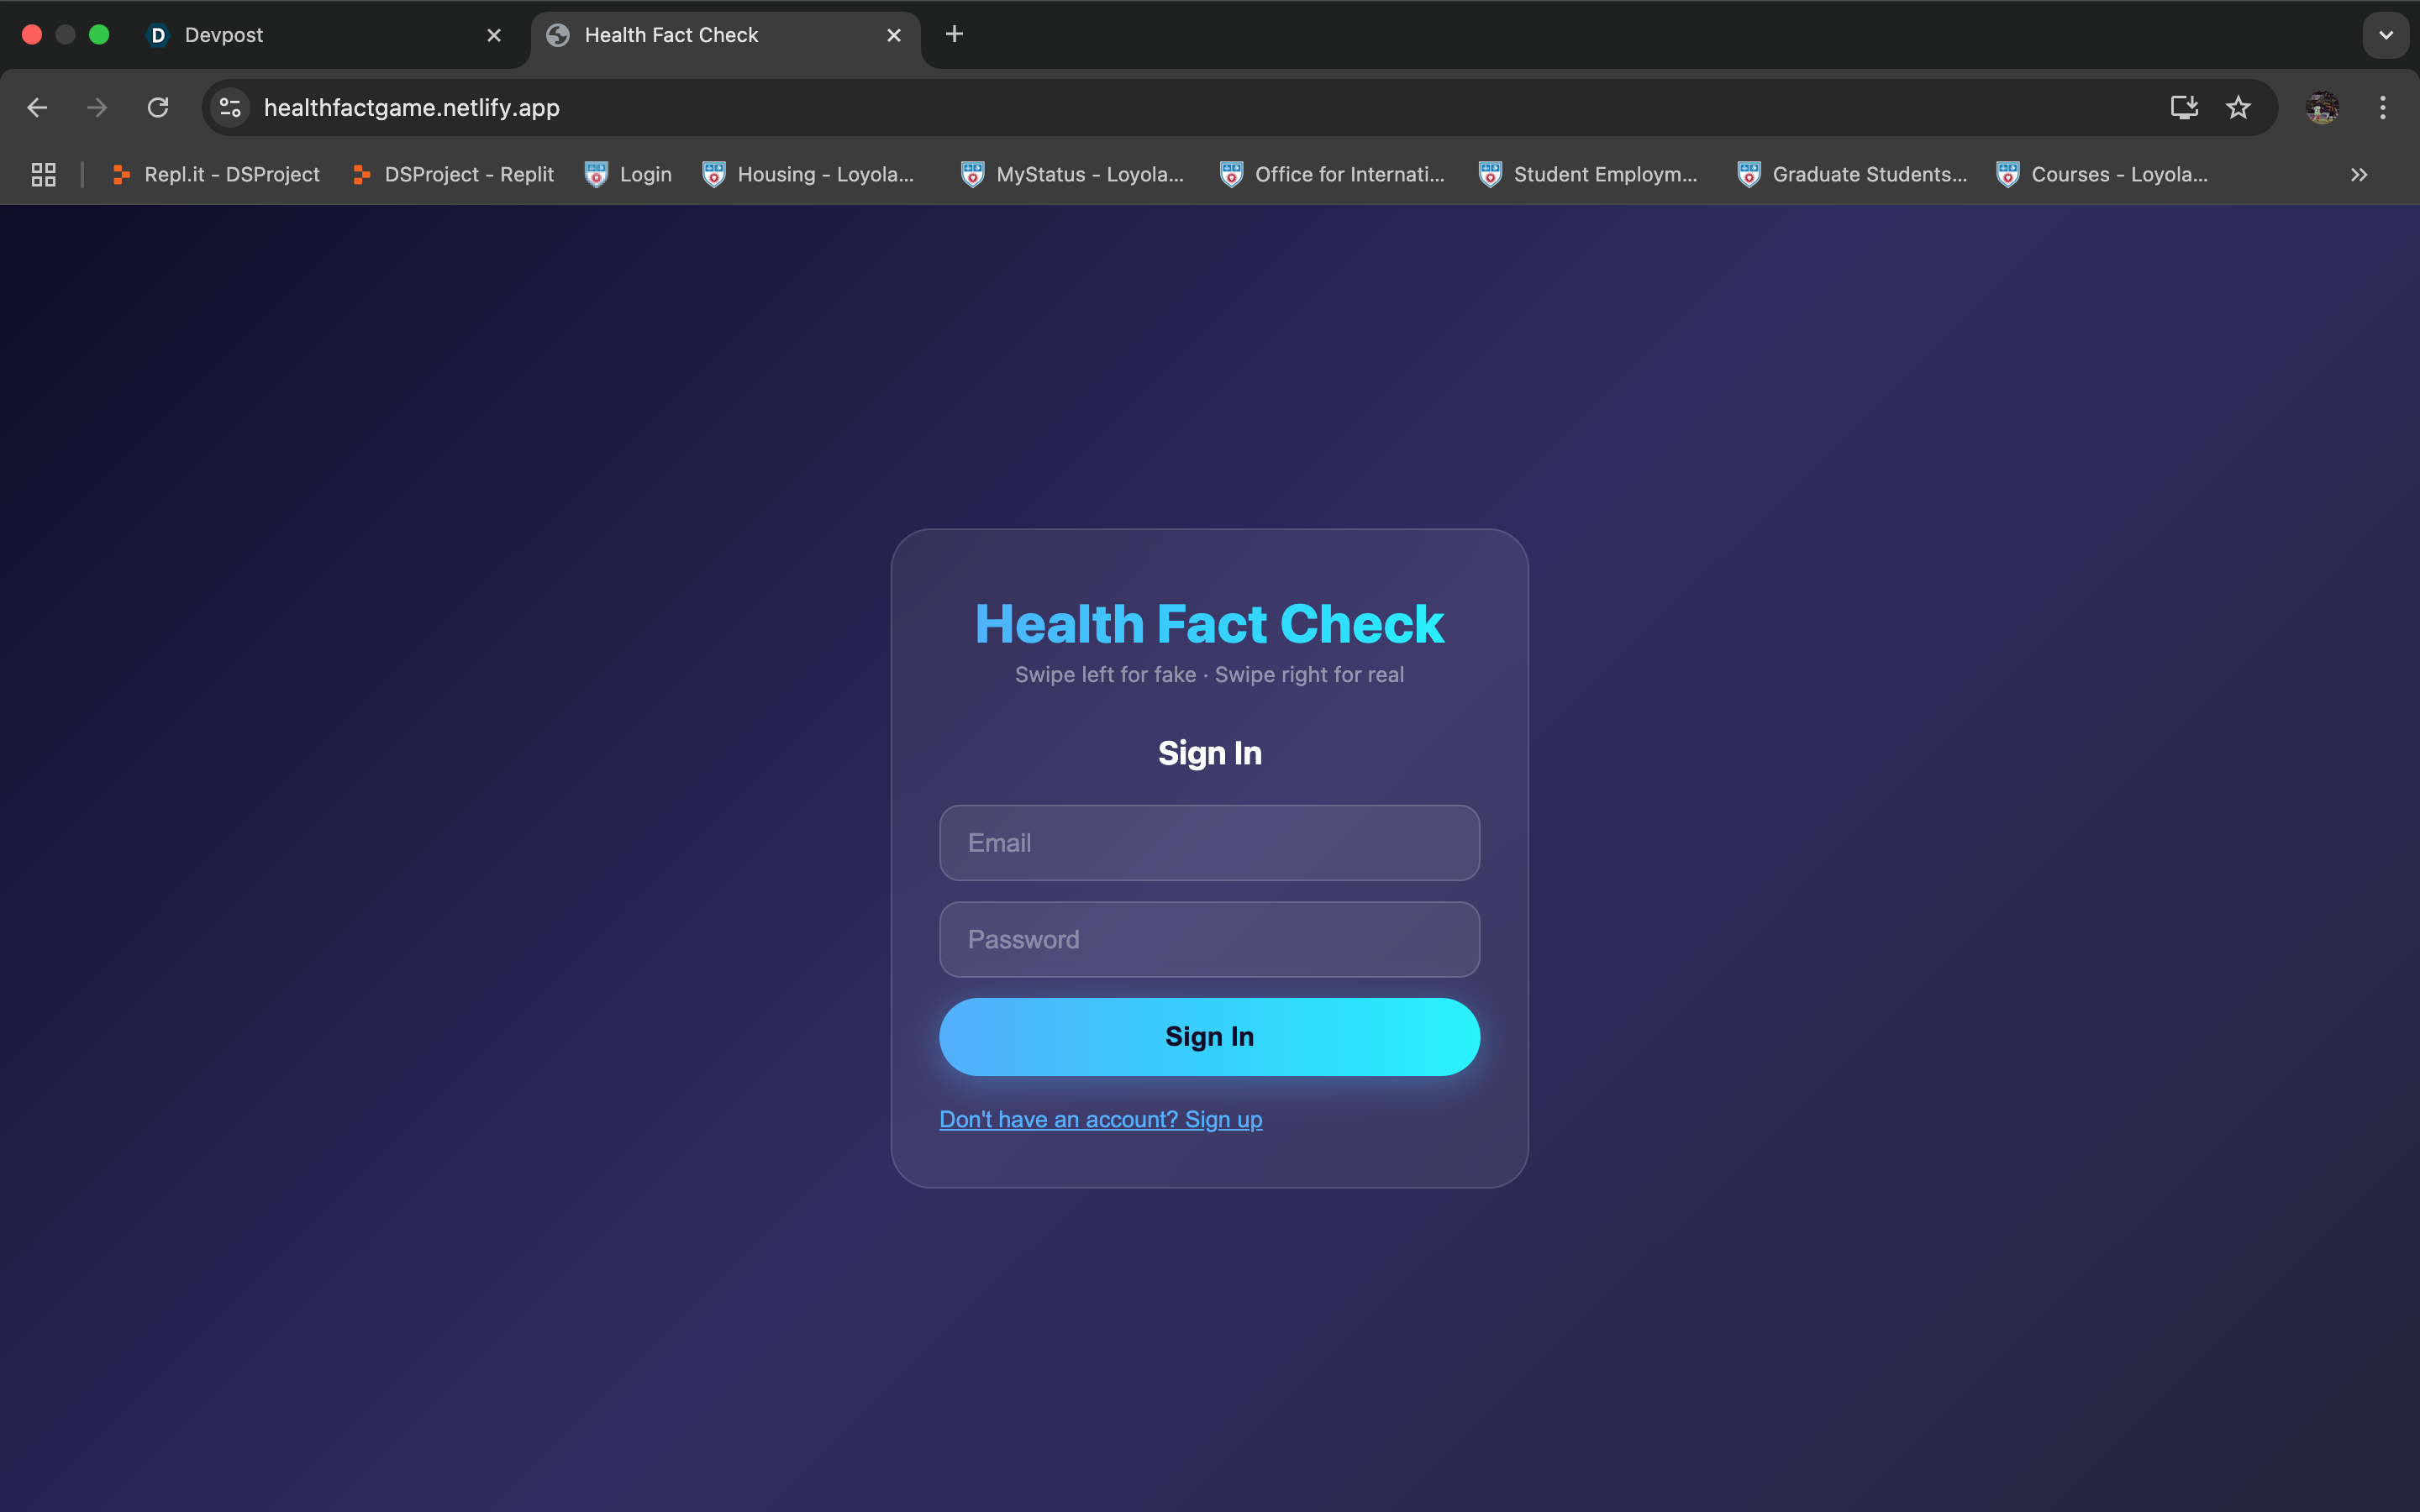Follow the "Don't have an account? Sign up" link

tap(1100, 1119)
